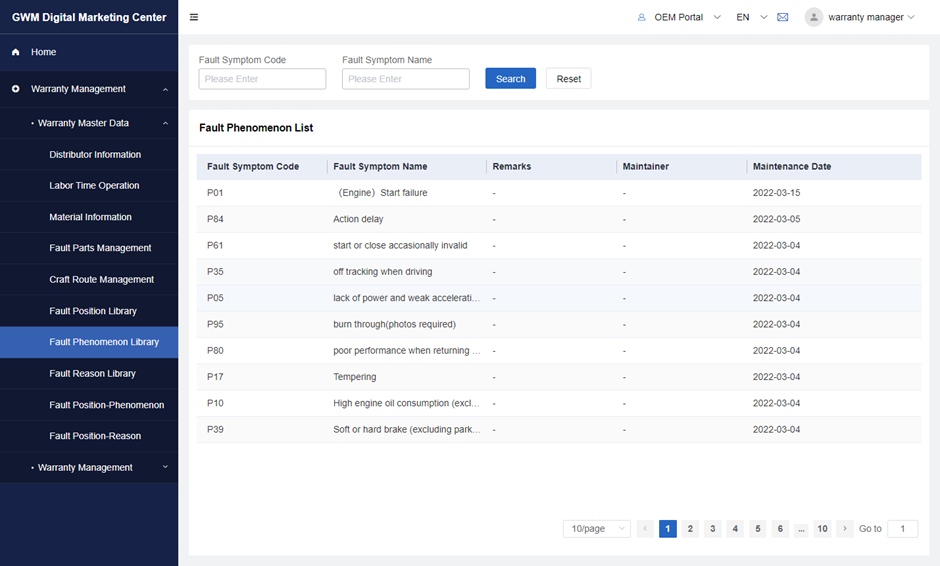Screen dimensions: 940x566
Task: Select 'off tracking when driving' cell
Action: [x=382, y=272]
